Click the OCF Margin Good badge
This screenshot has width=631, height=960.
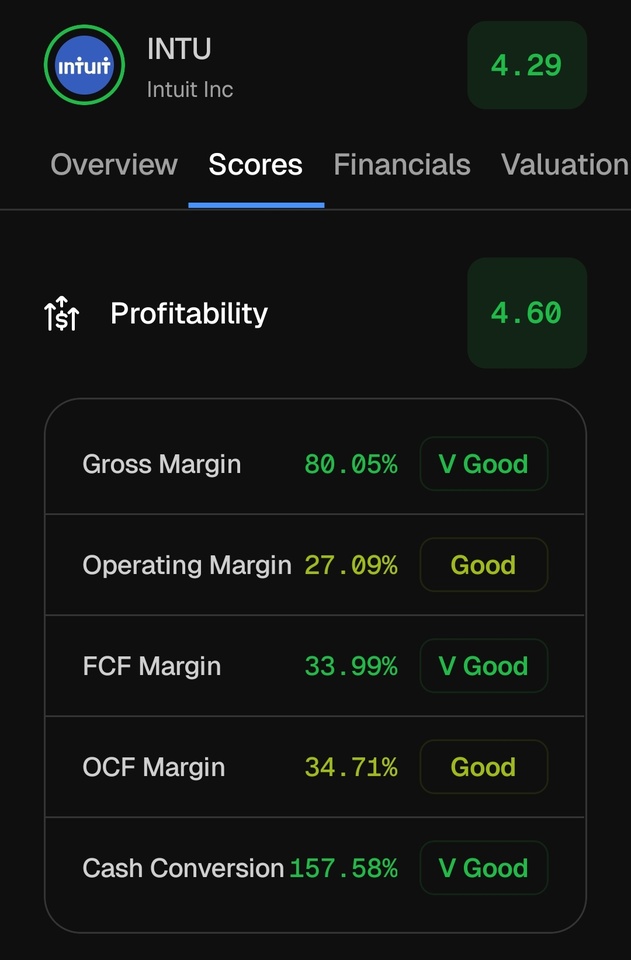tap(483, 767)
